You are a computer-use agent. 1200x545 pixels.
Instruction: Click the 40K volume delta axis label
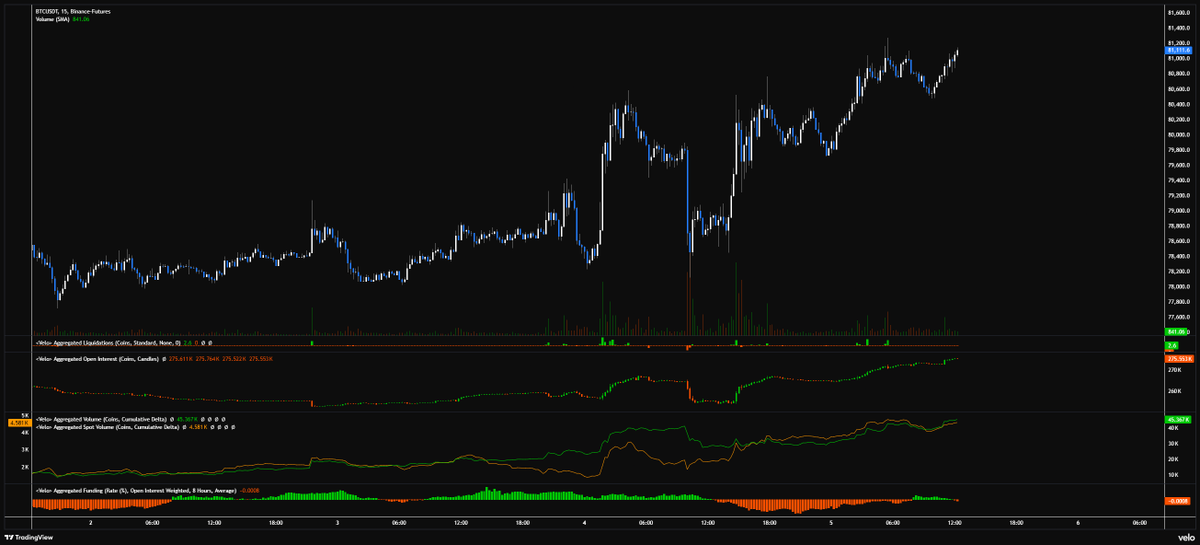point(1173,429)
